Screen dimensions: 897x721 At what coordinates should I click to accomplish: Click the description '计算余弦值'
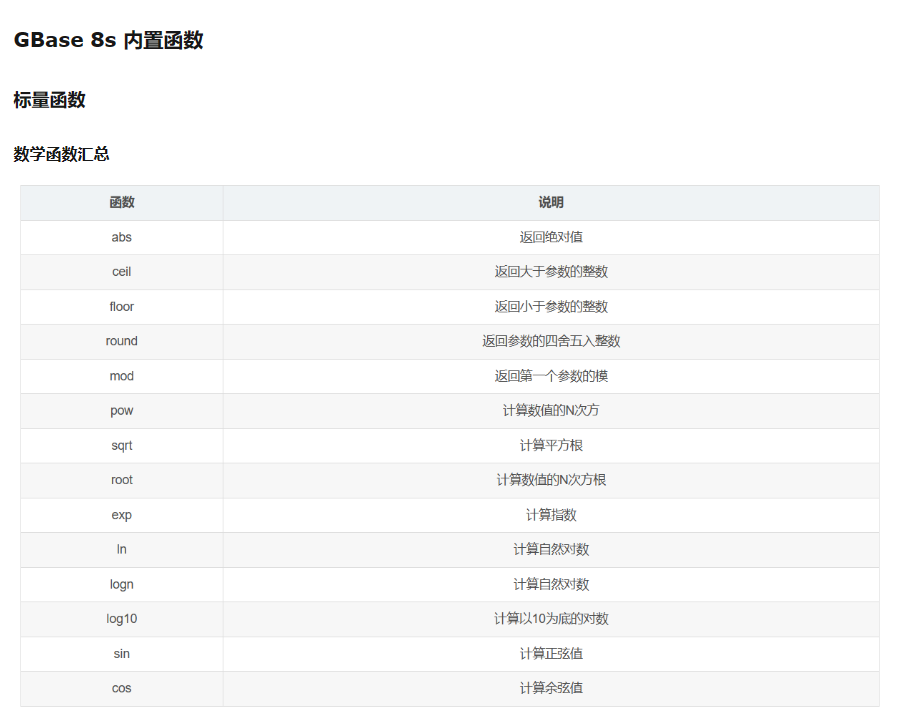pos(551,688)
